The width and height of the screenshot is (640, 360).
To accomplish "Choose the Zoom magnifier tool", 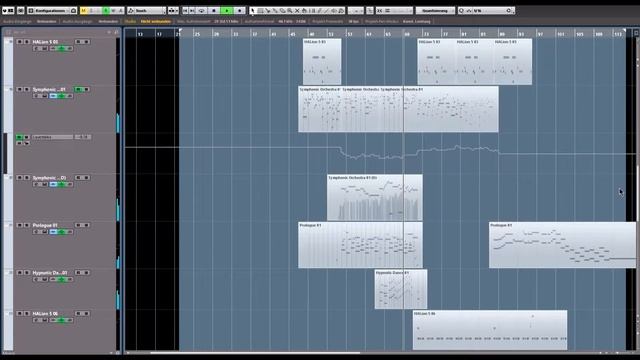I will coord(289,11).
